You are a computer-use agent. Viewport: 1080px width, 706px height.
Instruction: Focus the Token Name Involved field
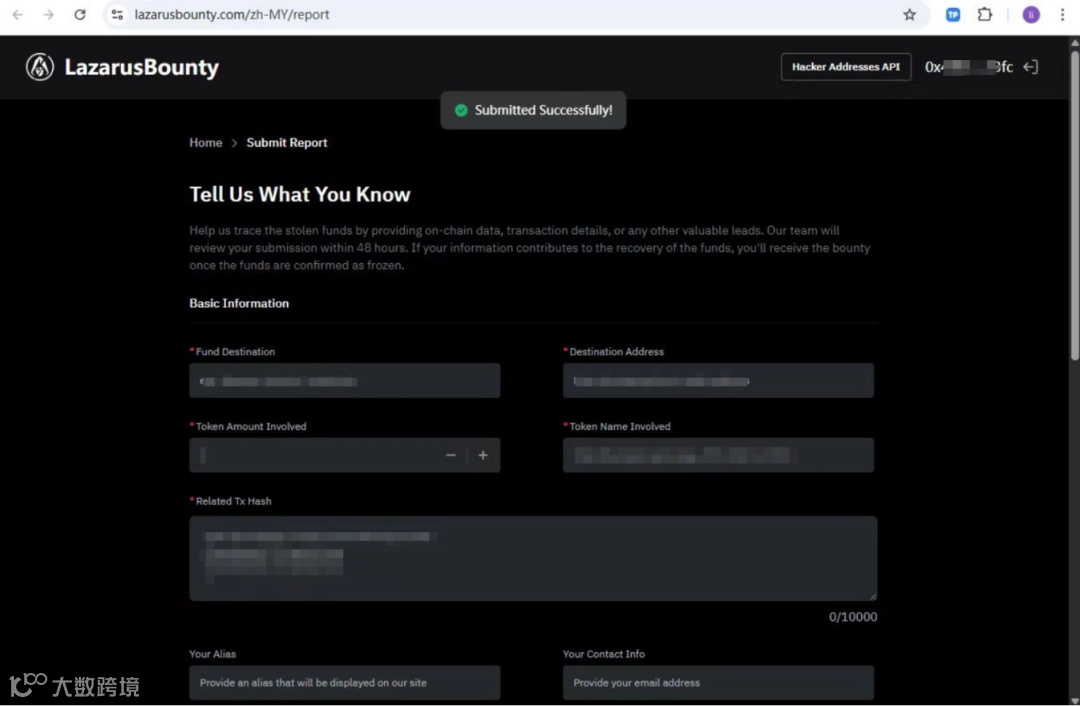(718, 455)
